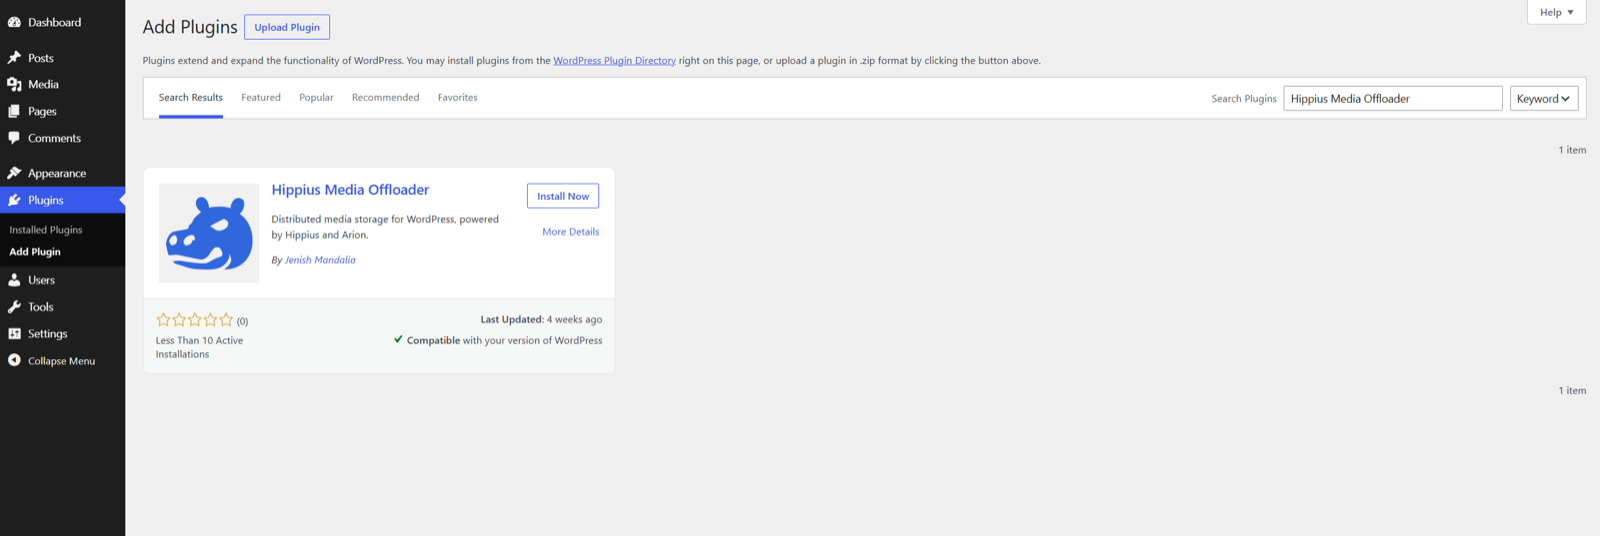1600x536 pixels.
Task: Click the star rating of Hippius plugin
Action: tap(194, 320)
